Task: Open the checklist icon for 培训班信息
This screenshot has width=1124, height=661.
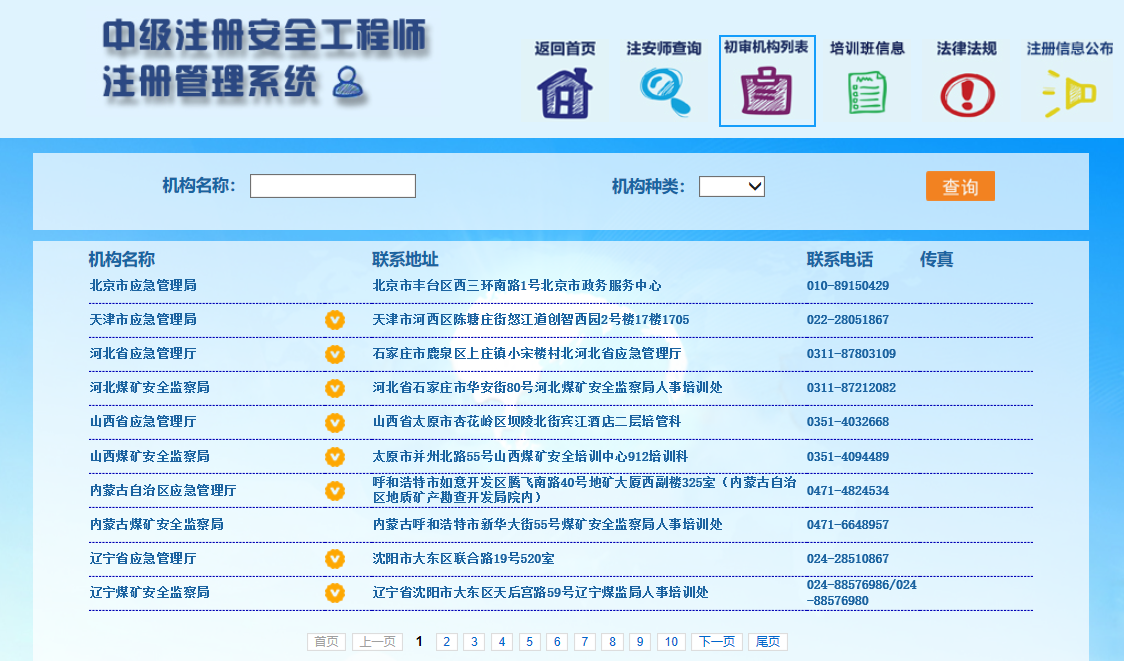Action: 867,93
